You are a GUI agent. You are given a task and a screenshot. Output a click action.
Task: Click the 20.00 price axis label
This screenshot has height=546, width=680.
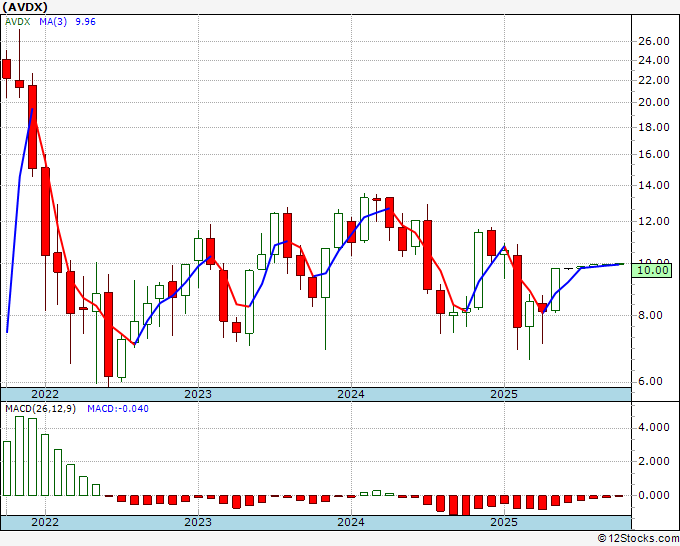pos(654,102)
